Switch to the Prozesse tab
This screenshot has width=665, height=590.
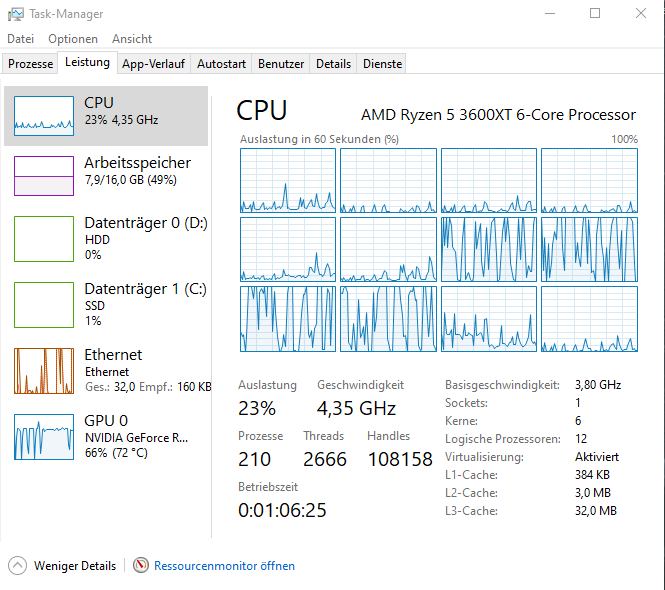tap(30, 64)
